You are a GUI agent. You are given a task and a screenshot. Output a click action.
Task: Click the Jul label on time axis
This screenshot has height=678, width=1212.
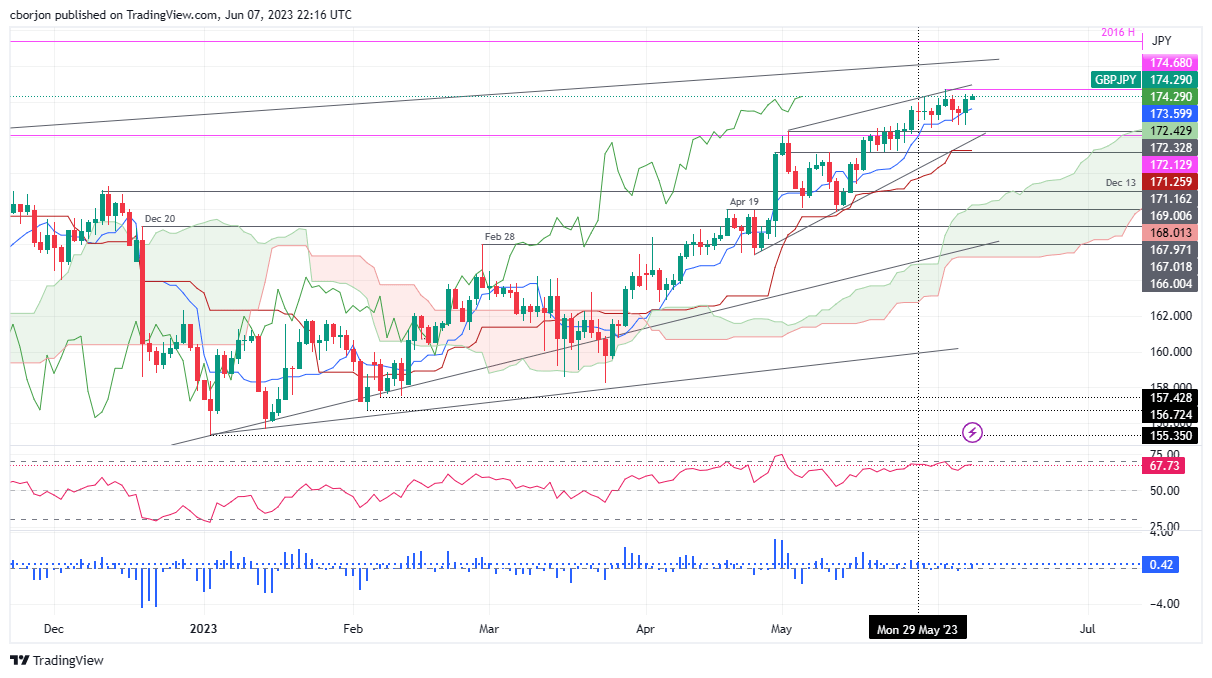tap(1087, 630)
